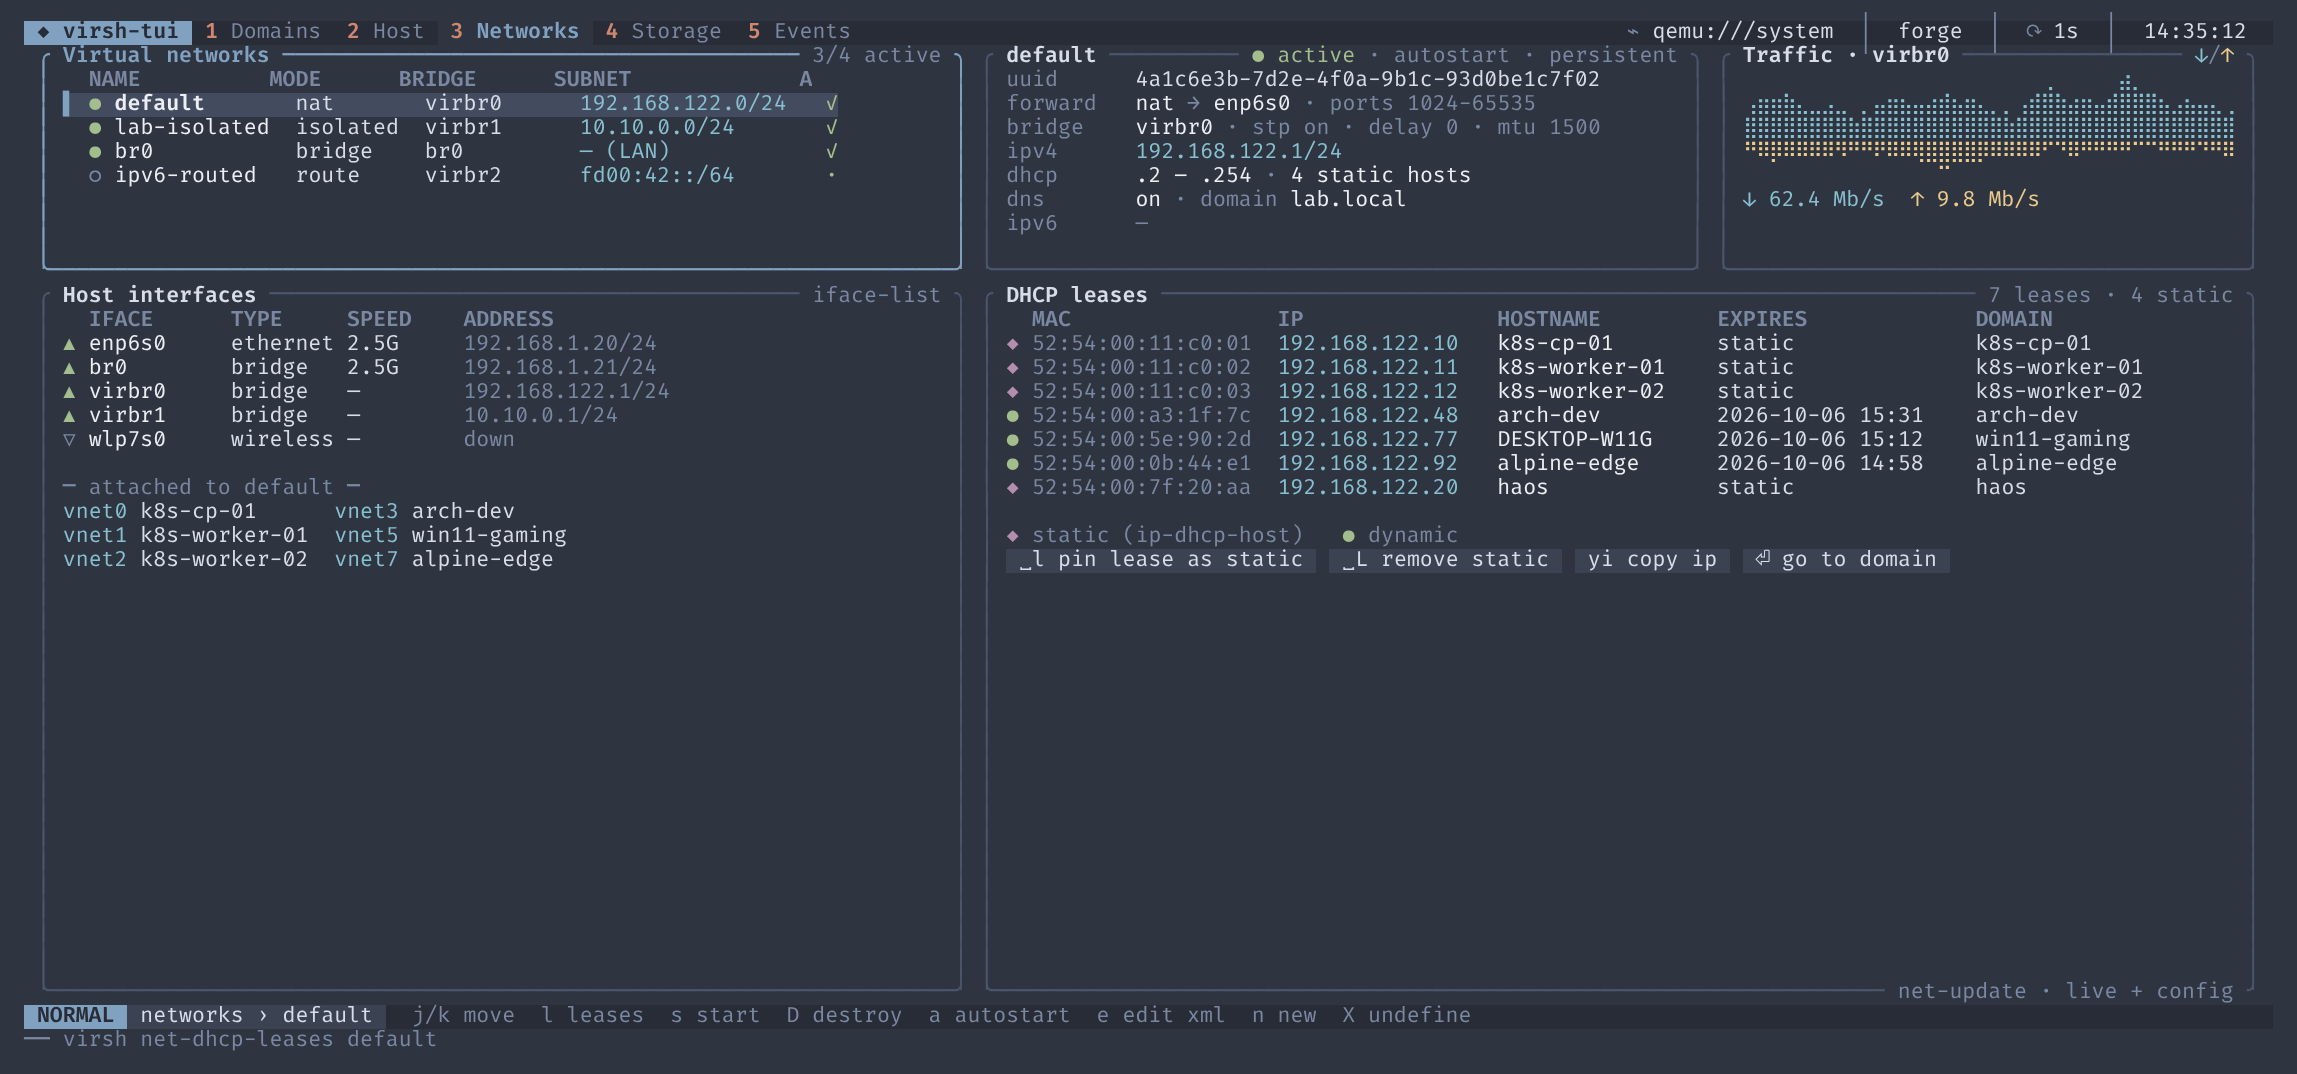Open the Domains tab
This screenshot has height=1074, width=2297.
tap(263, 31)
